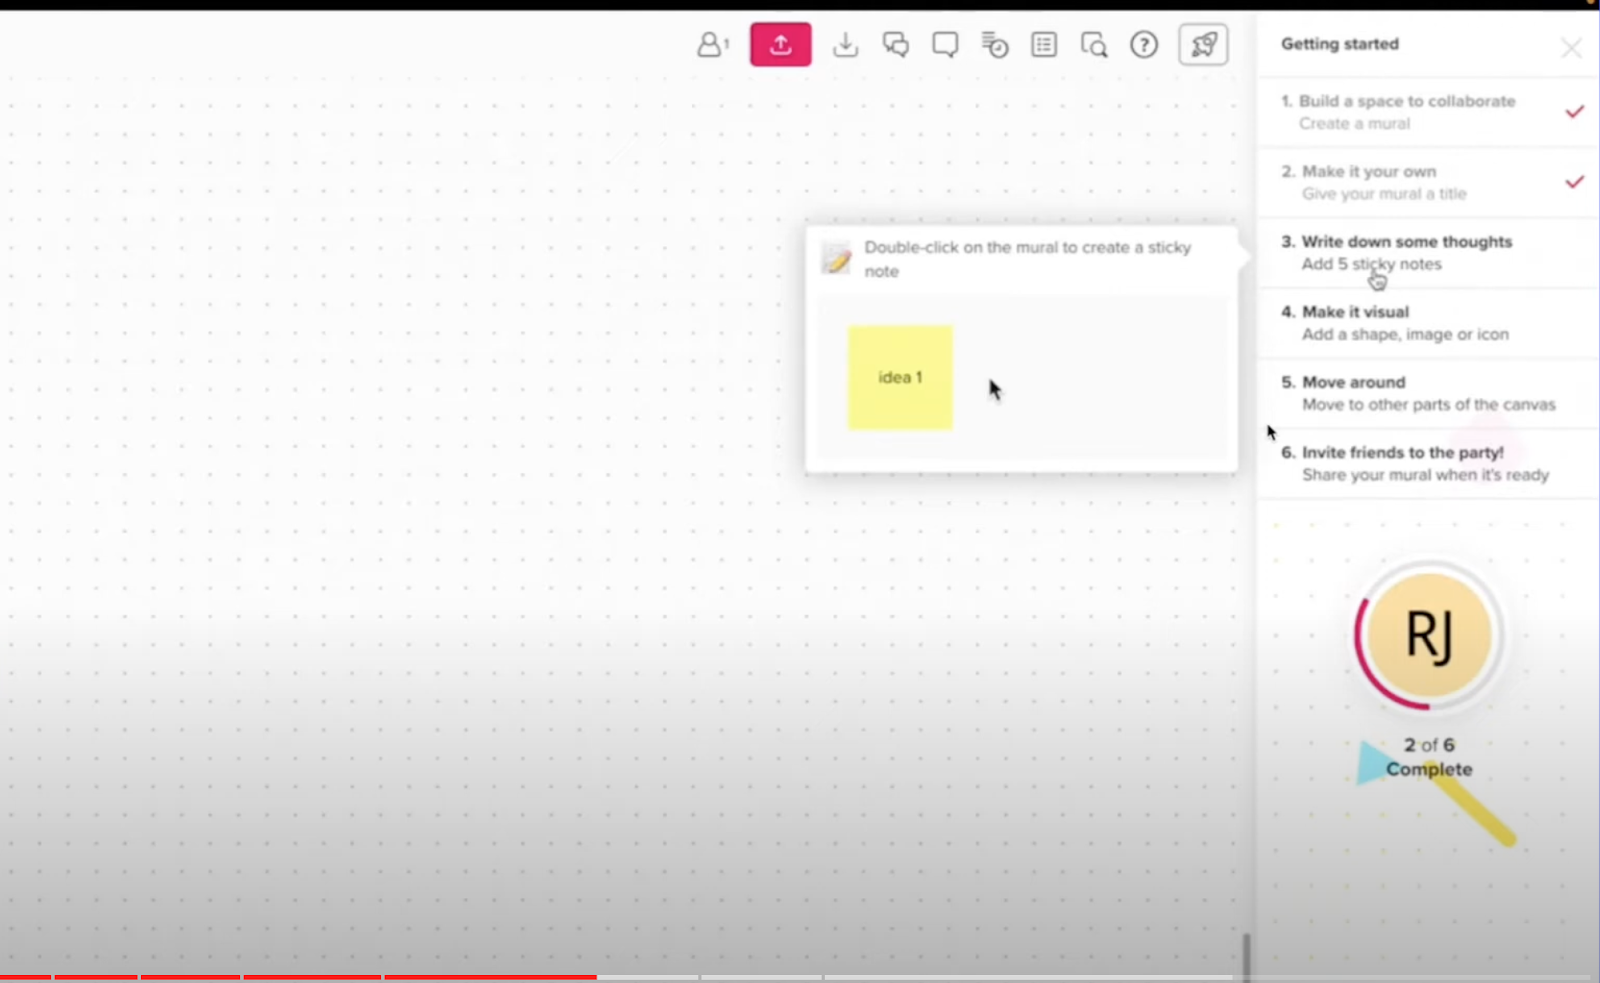The image size is (1600, 983).
Task: Click the RJ avatar progress circle
Action: coord(1429,635)
